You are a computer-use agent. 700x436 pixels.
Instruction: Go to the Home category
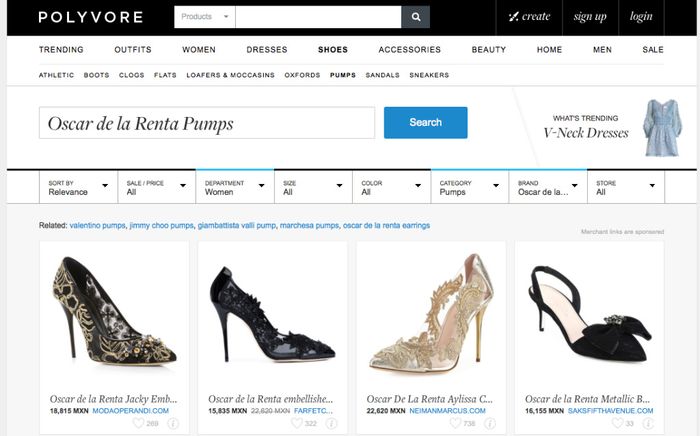click(x=549, y=50)
